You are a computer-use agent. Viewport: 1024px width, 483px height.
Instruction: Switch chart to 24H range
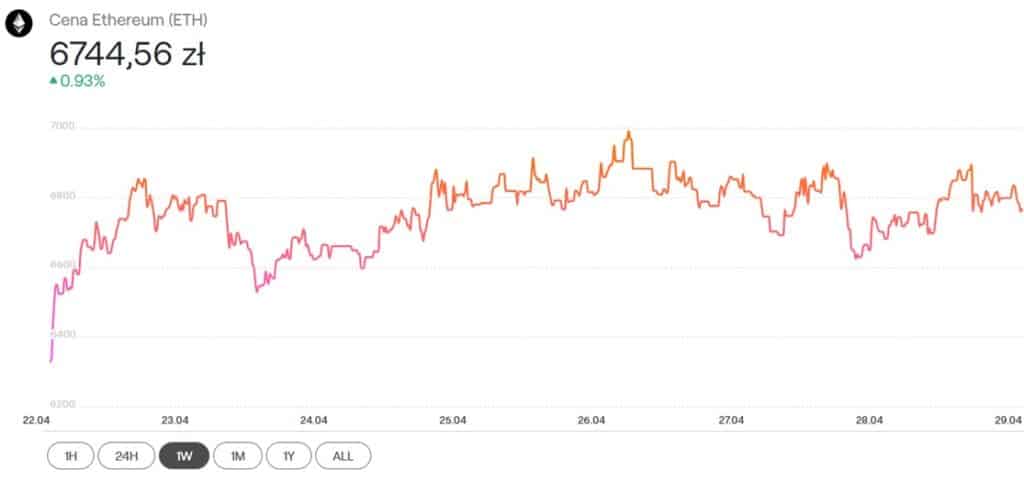tap(126, 456)
